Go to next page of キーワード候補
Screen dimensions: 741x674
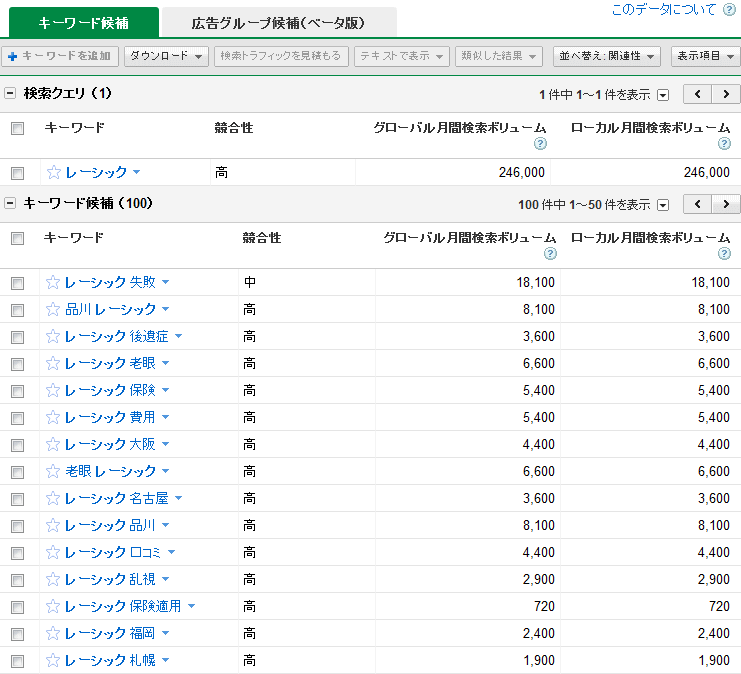(x=726, y=204)
